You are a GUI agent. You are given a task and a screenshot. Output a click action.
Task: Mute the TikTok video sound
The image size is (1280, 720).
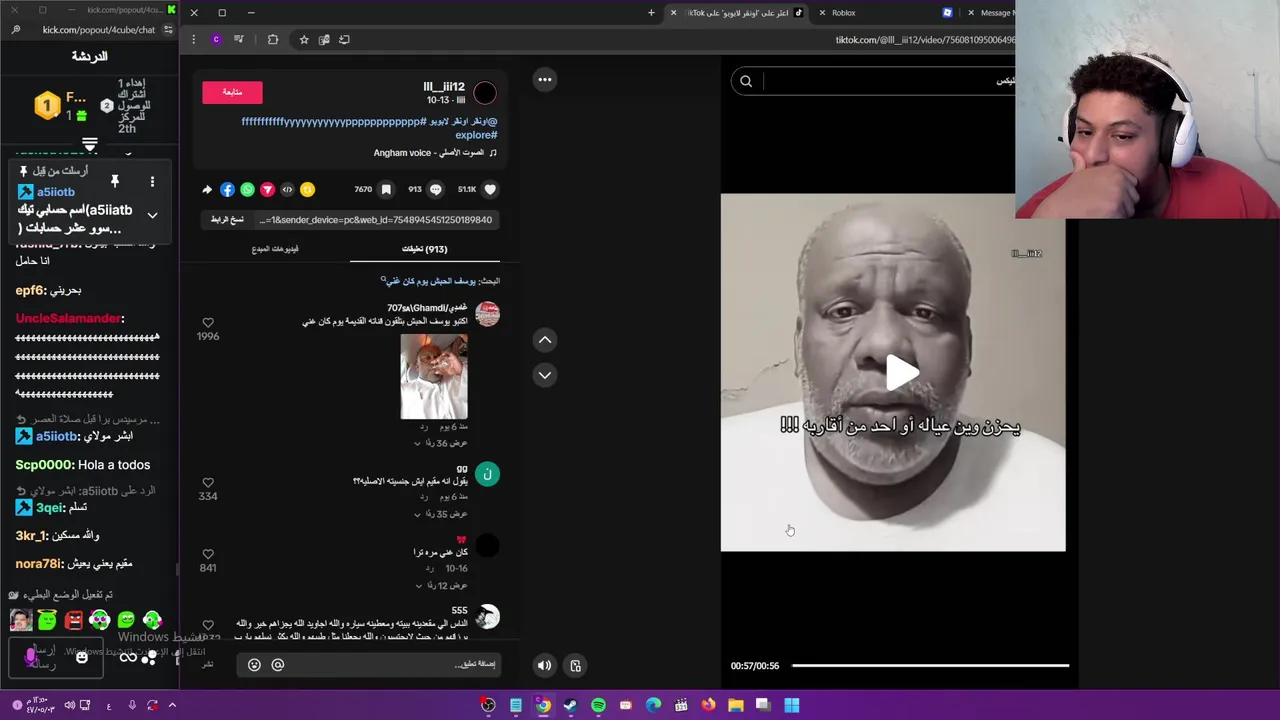[x=544, y=665]
